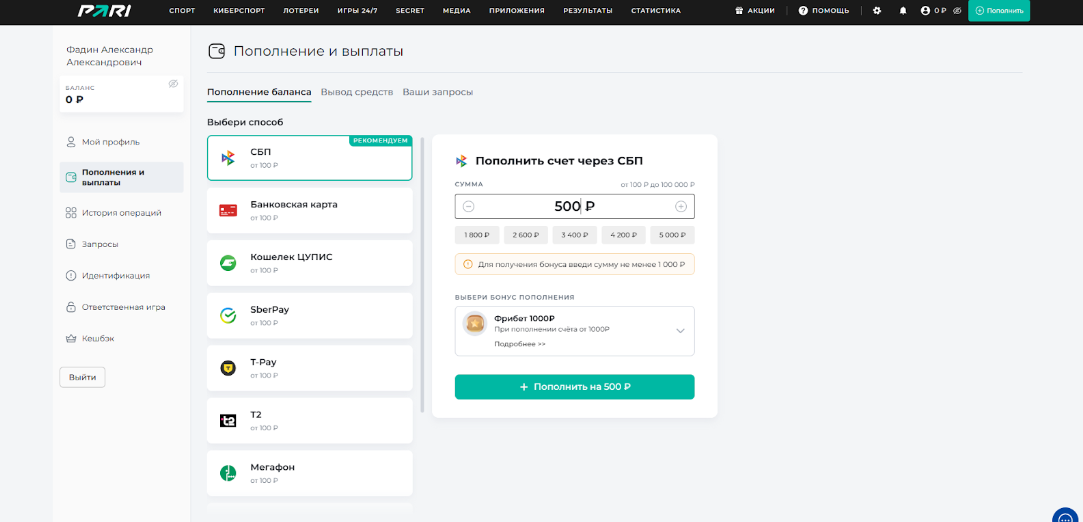Select the 5 000 ₽ quick amount
This screenshot has width=1083, height=522.
pyautogui.click(x=673, y=235)
